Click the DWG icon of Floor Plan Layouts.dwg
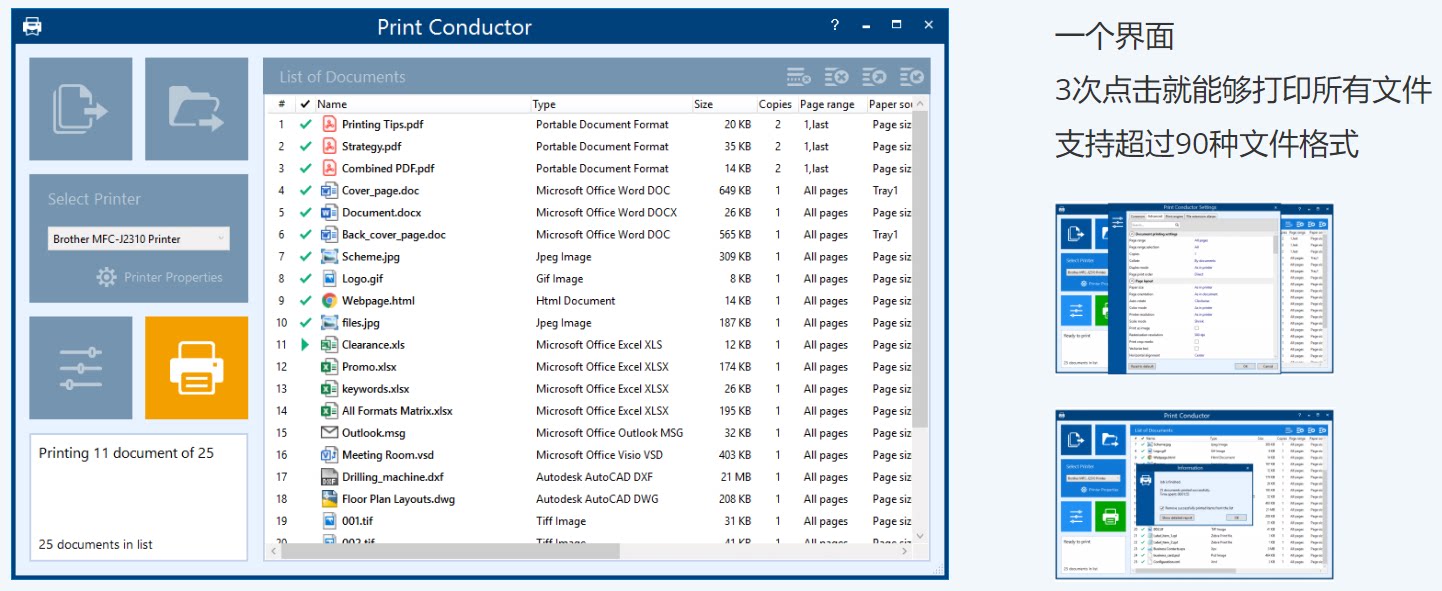 click(329, 499)
